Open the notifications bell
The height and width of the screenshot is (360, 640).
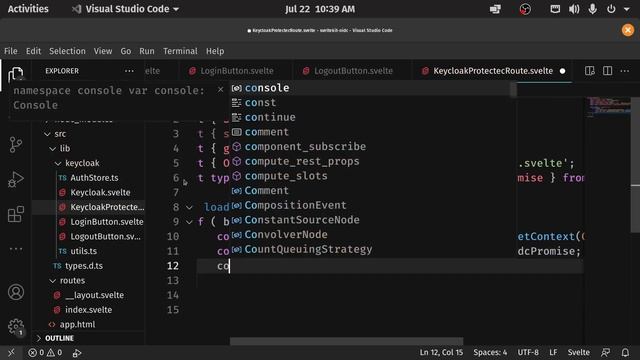click(625, 352)
